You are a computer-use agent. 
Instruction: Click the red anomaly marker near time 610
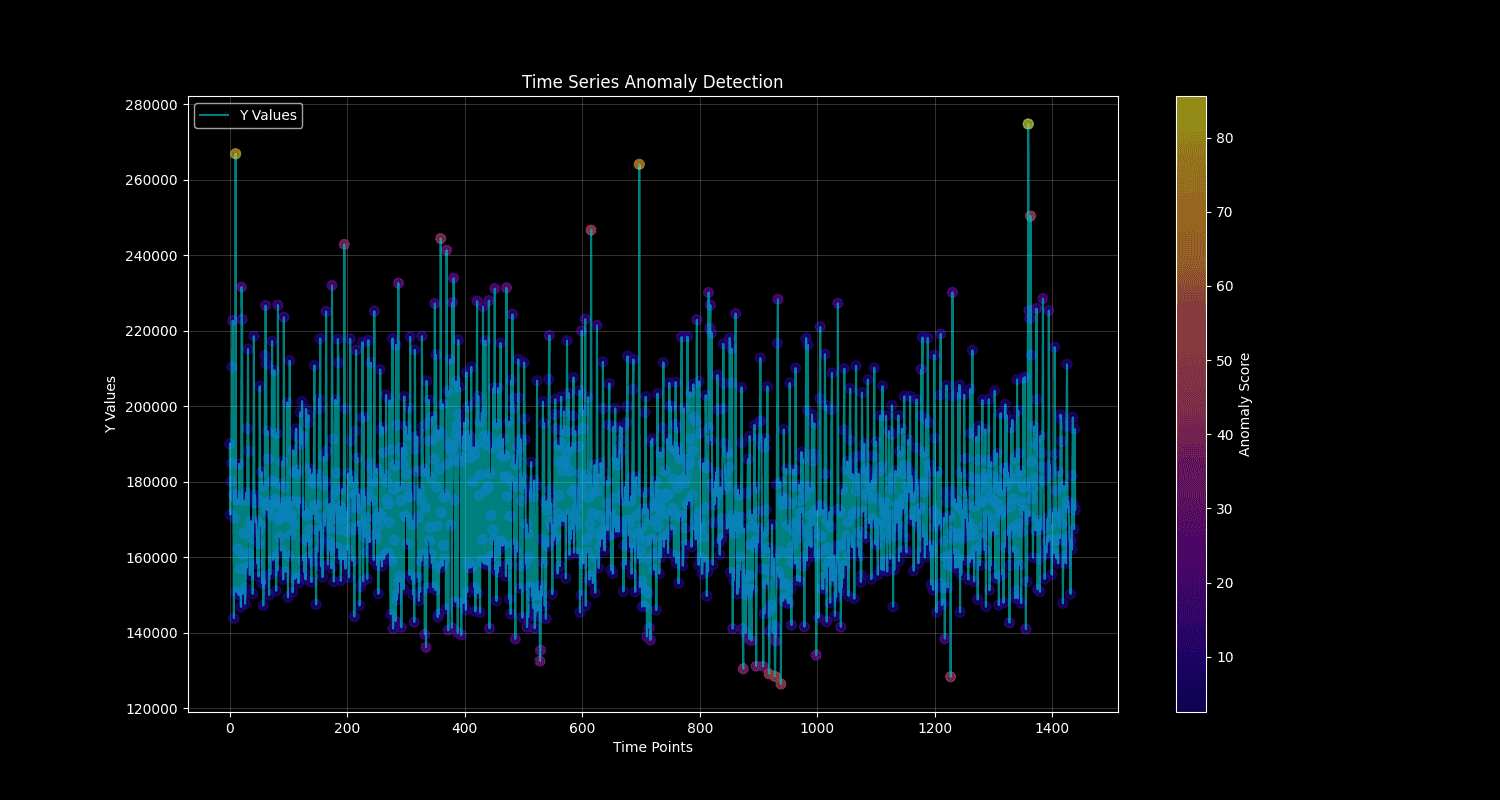tap(589, 231)
